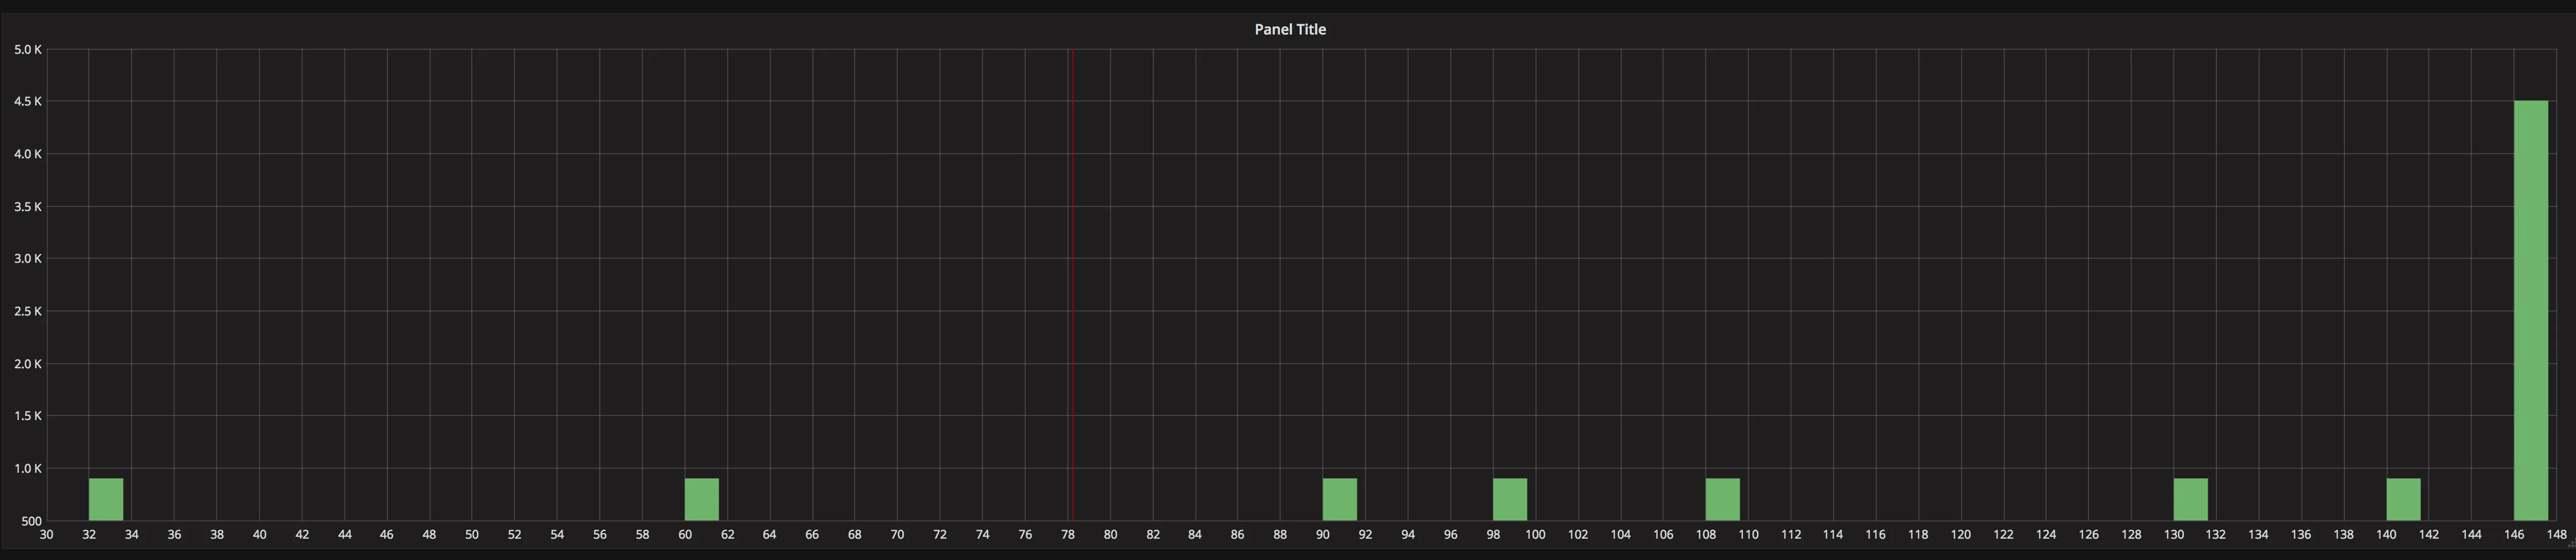The height and width of the screenshot is (560, 2576).
Task: Click the x-axis label 148
Action: tap(2556, 535)
